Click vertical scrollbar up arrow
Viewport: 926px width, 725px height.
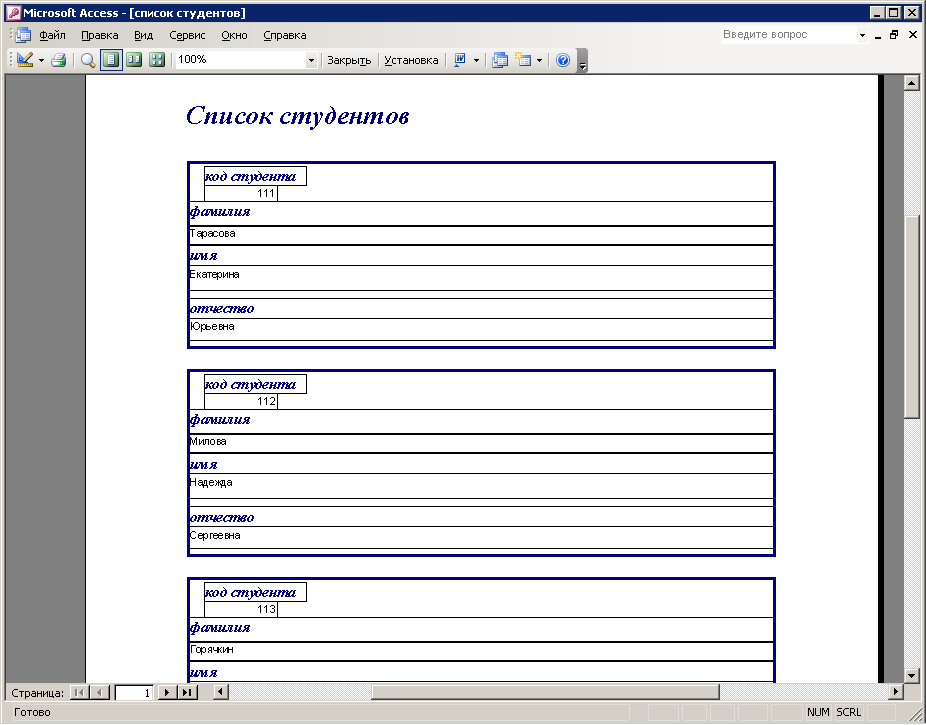[911, 84]
